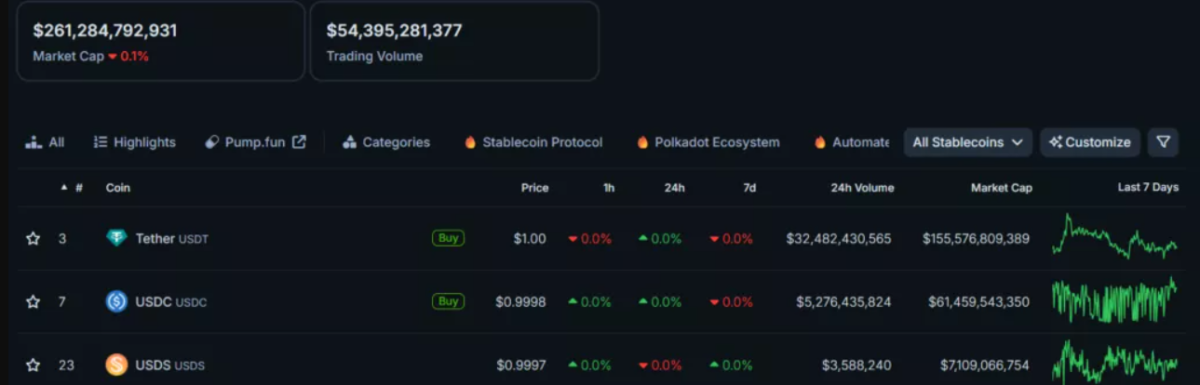Open the filter funnel icon button
This screenshot has height=385, width=1200.
(x=1163, y=142)
